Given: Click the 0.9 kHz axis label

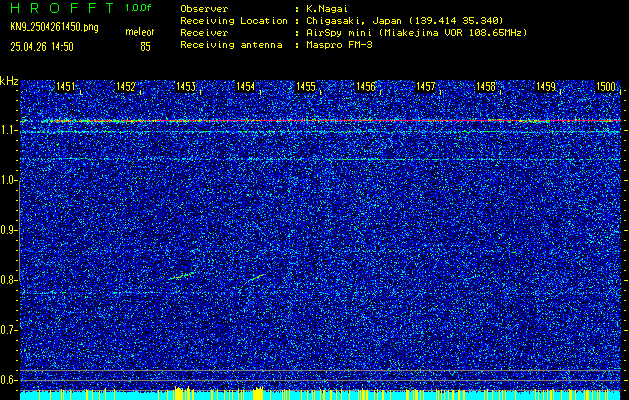Looking at the screenshot, I should [9, 230].
